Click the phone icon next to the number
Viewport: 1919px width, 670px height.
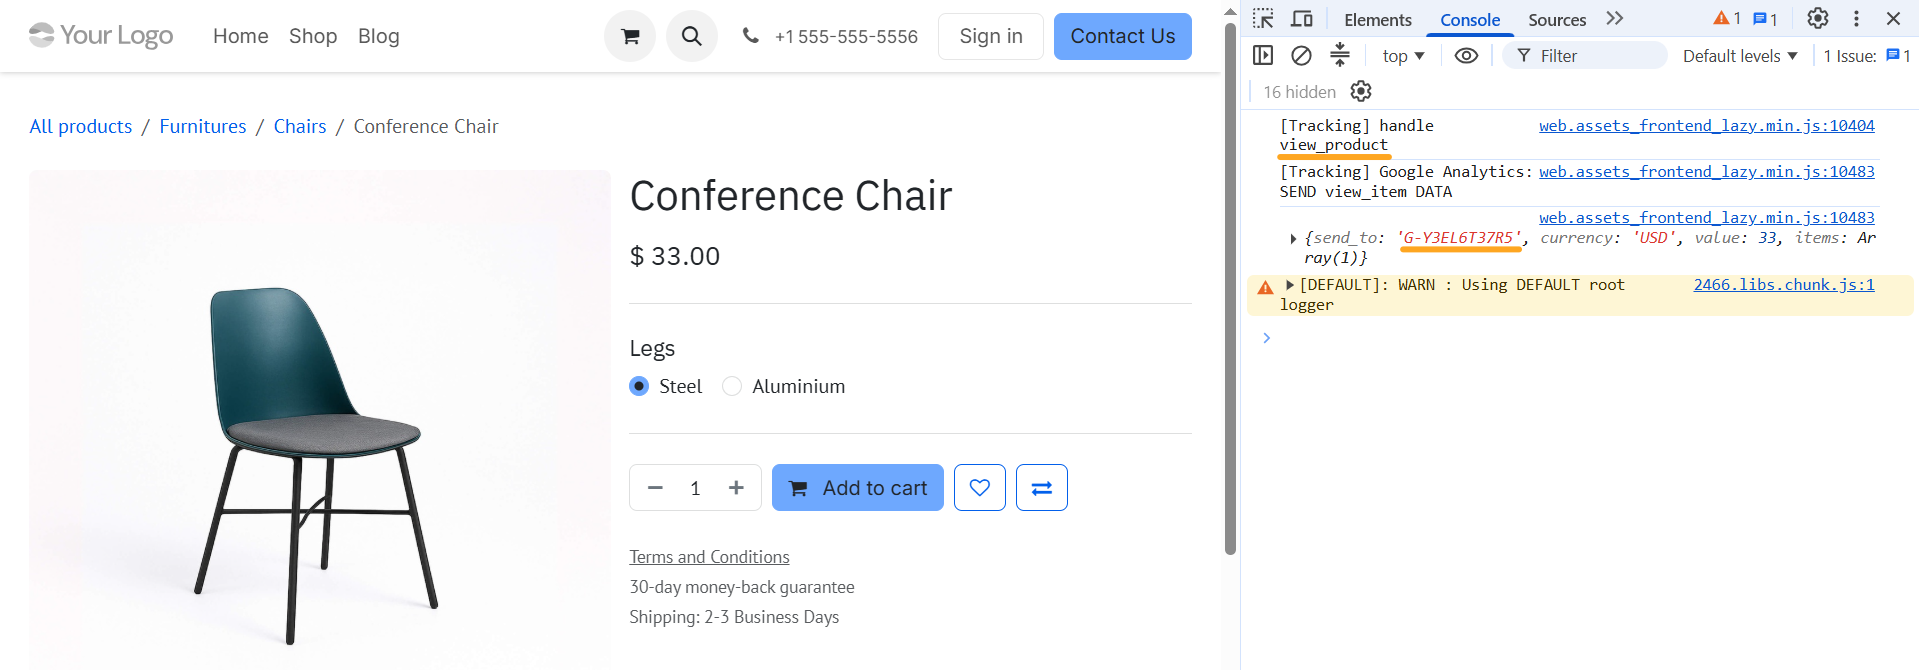pos(750,36)
